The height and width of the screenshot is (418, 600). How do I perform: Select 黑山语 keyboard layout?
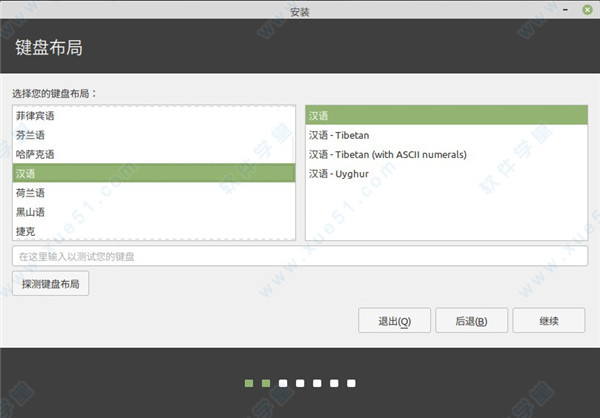click(x=30, y=212)
